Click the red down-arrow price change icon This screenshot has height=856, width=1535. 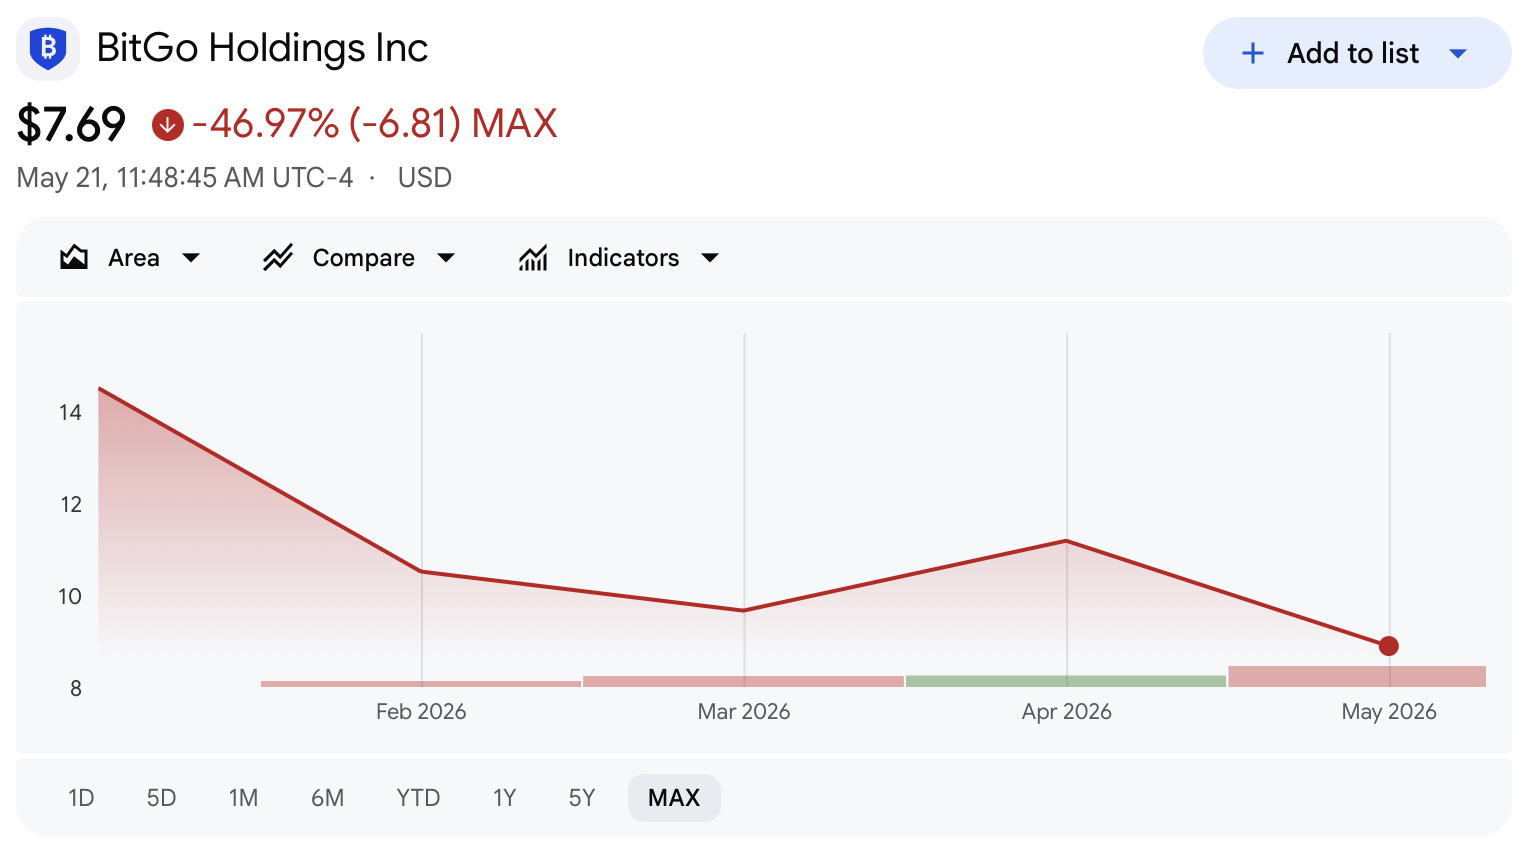point(167,125)
